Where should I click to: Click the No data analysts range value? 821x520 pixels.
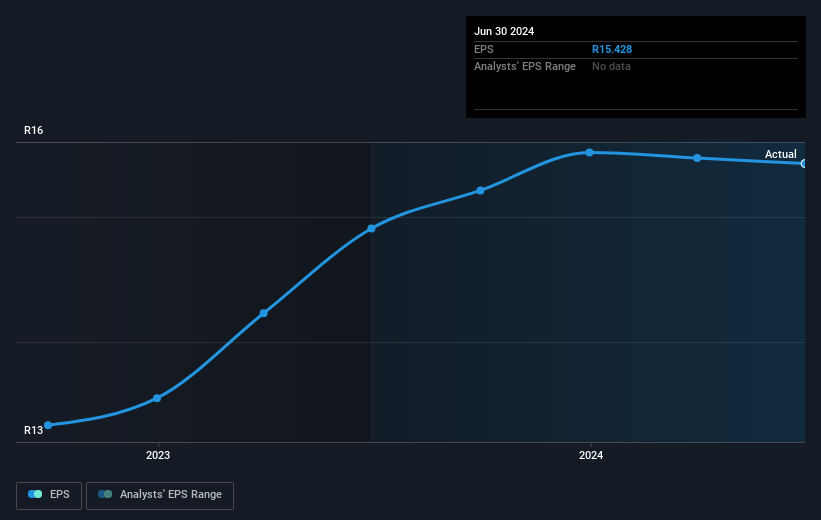611,67
